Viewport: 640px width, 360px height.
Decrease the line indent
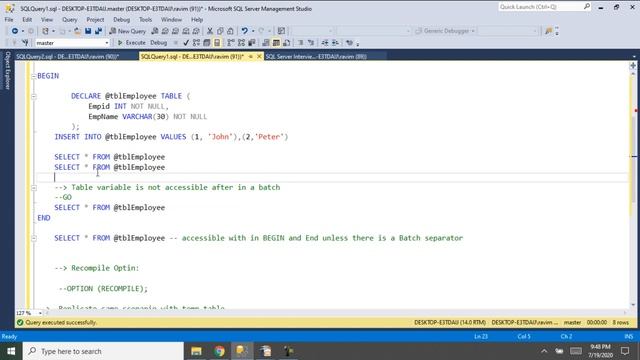click(325, 42)
